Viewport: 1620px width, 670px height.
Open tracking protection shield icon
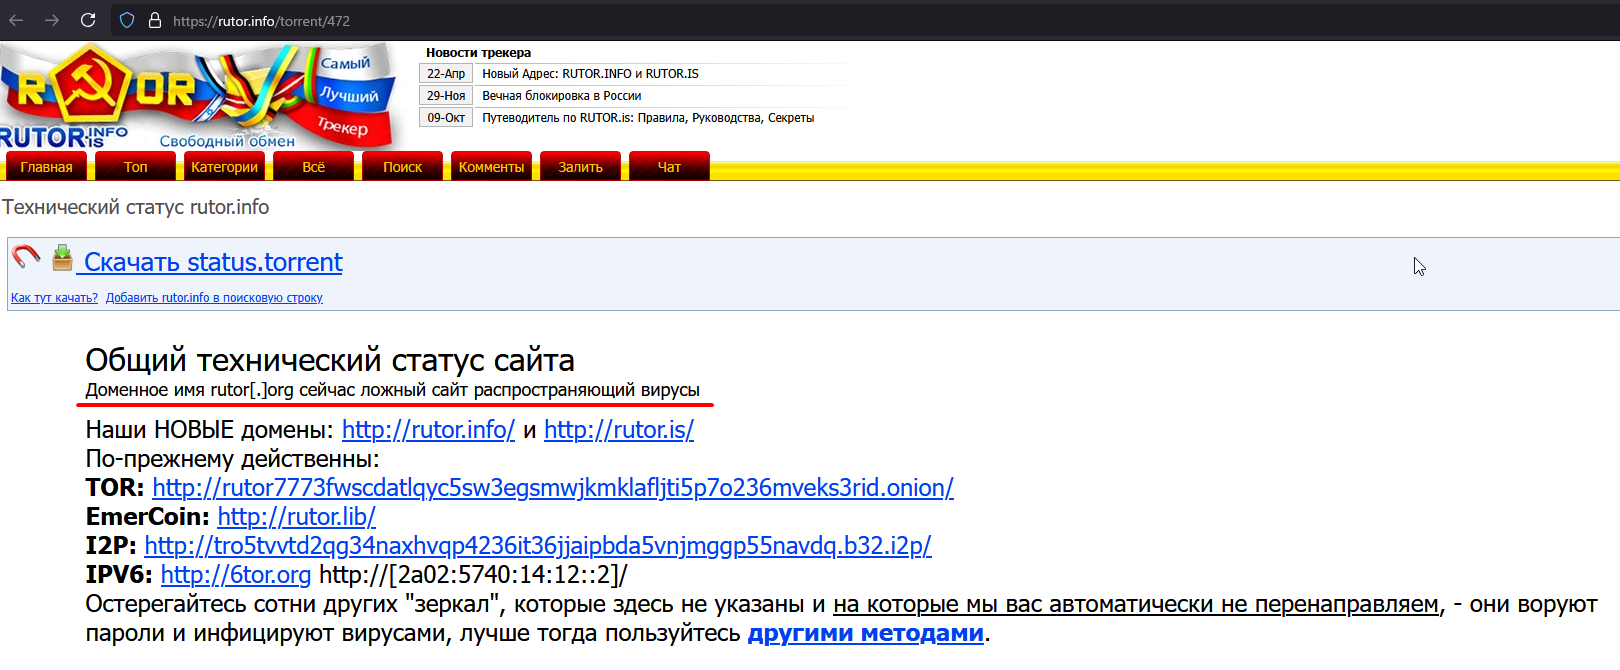127,20
